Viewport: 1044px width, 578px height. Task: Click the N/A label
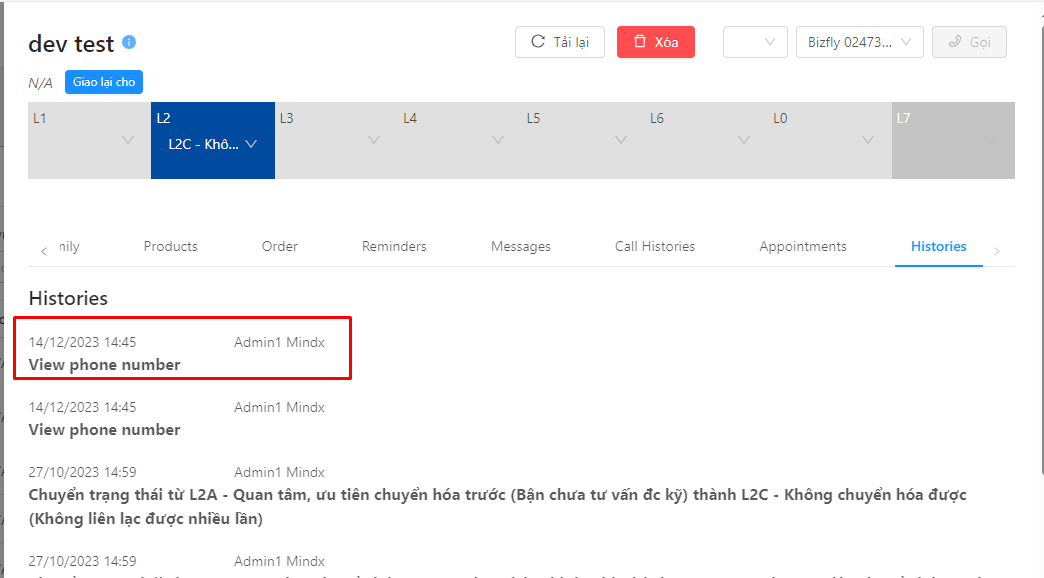pos(40,83)
